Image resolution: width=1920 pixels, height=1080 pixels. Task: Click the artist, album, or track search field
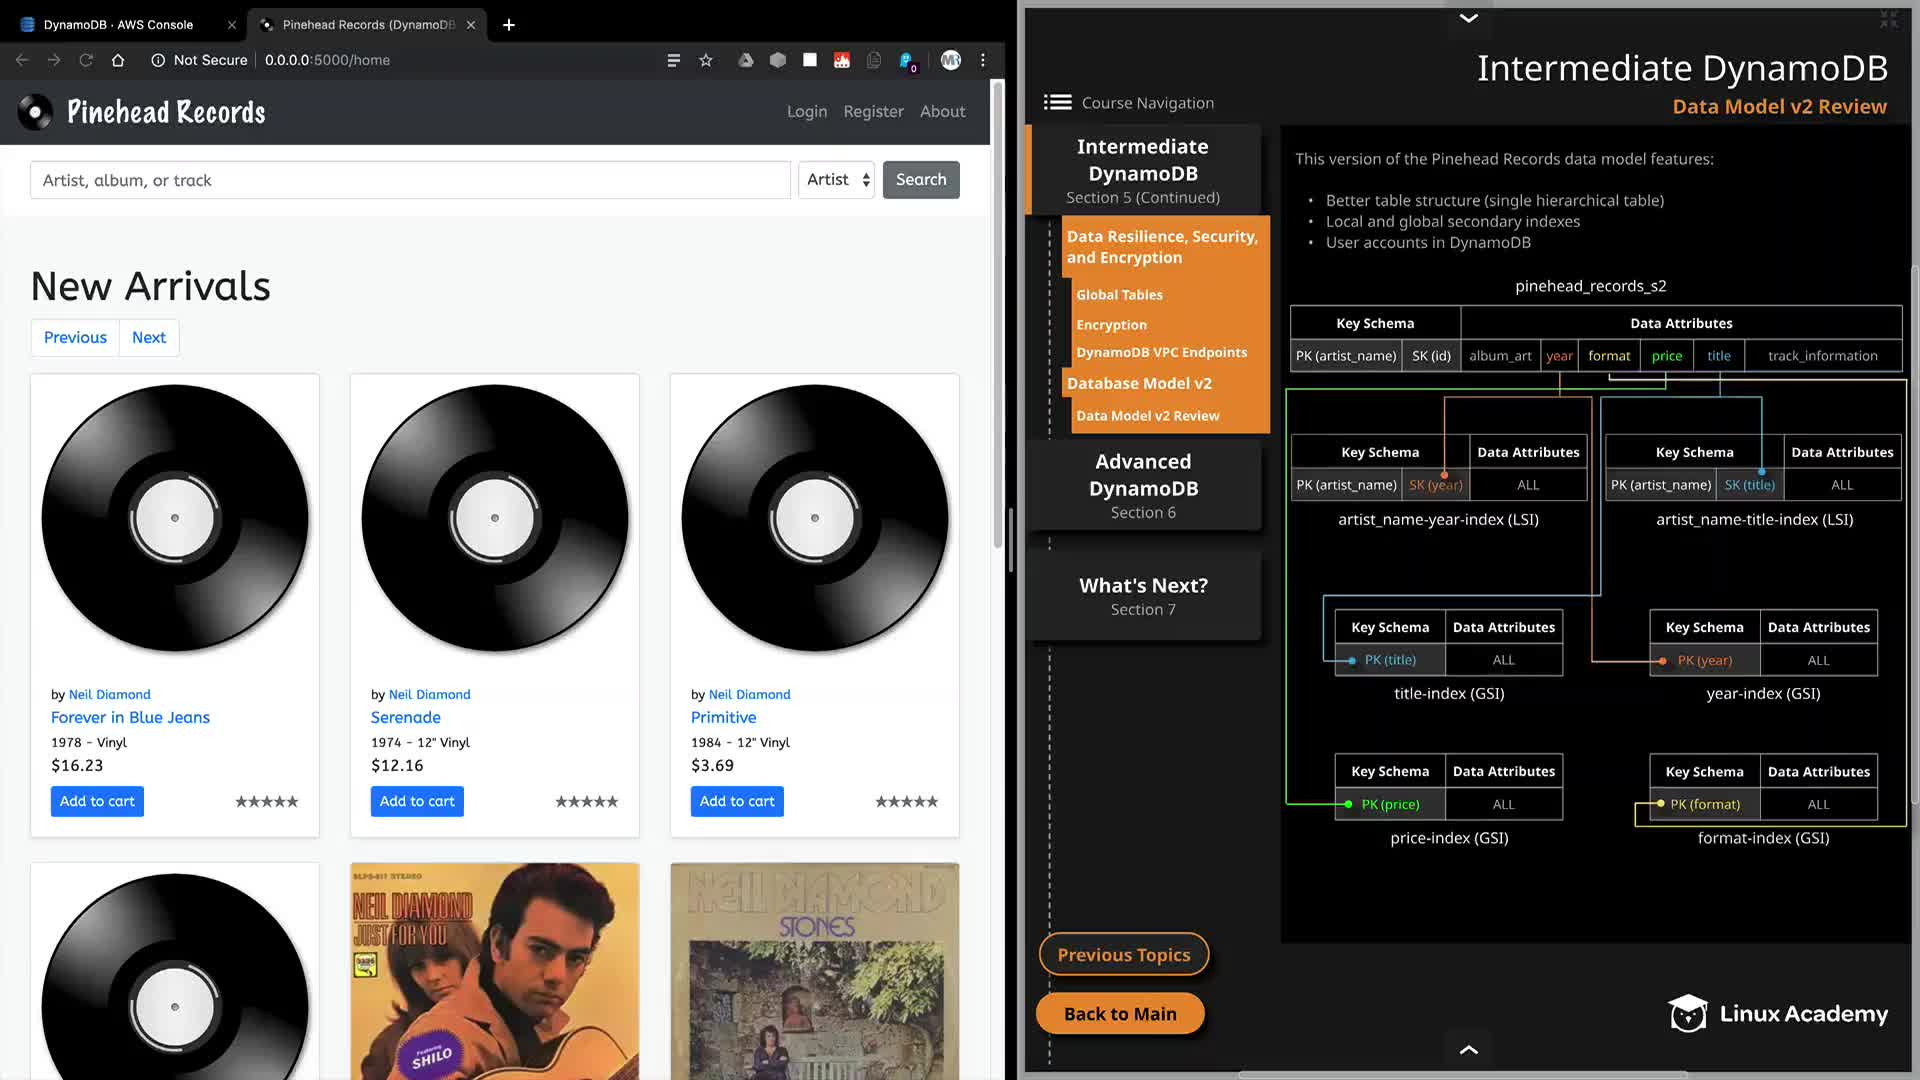click(x=410, y=180)
